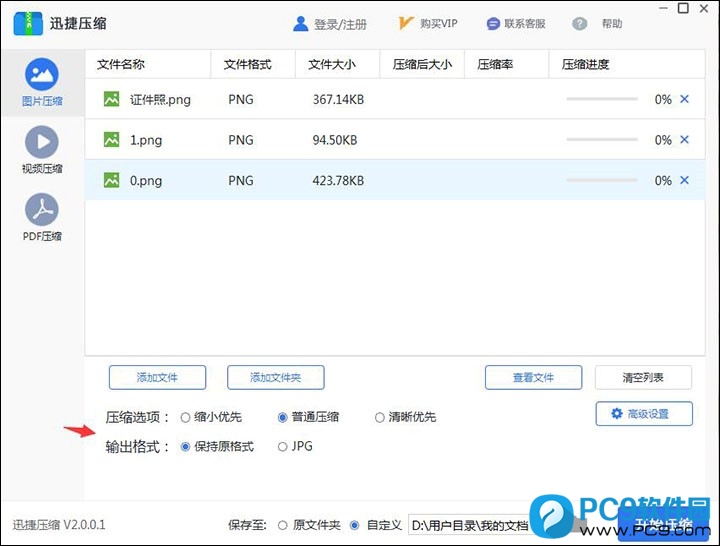The width and height of the screenshot is (720, 546).
Task: Sort by 文件大小 column header
Action: click(x=333, y=65)
